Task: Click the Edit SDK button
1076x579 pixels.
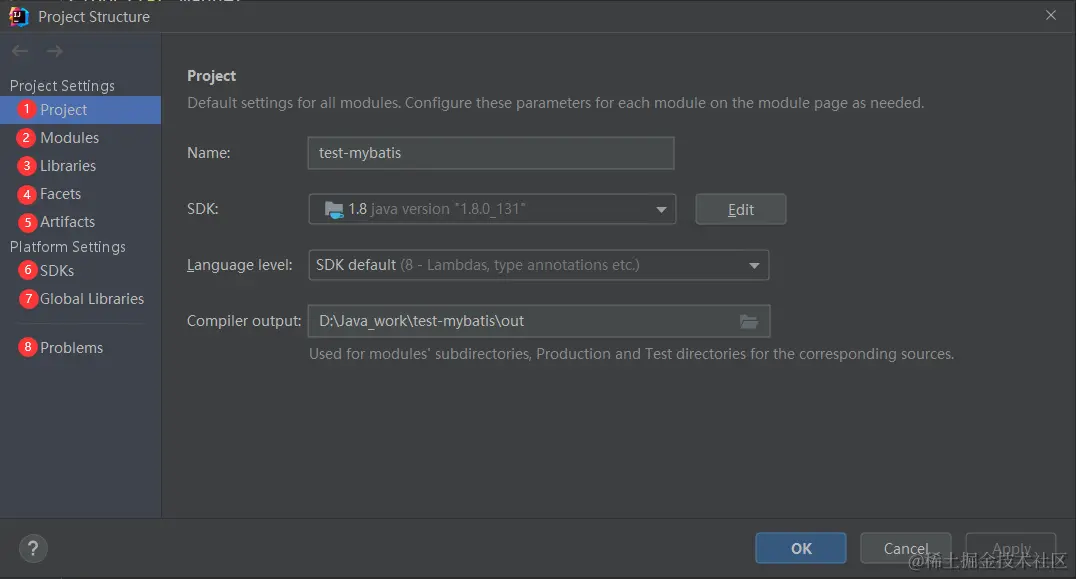Action: 741,210
